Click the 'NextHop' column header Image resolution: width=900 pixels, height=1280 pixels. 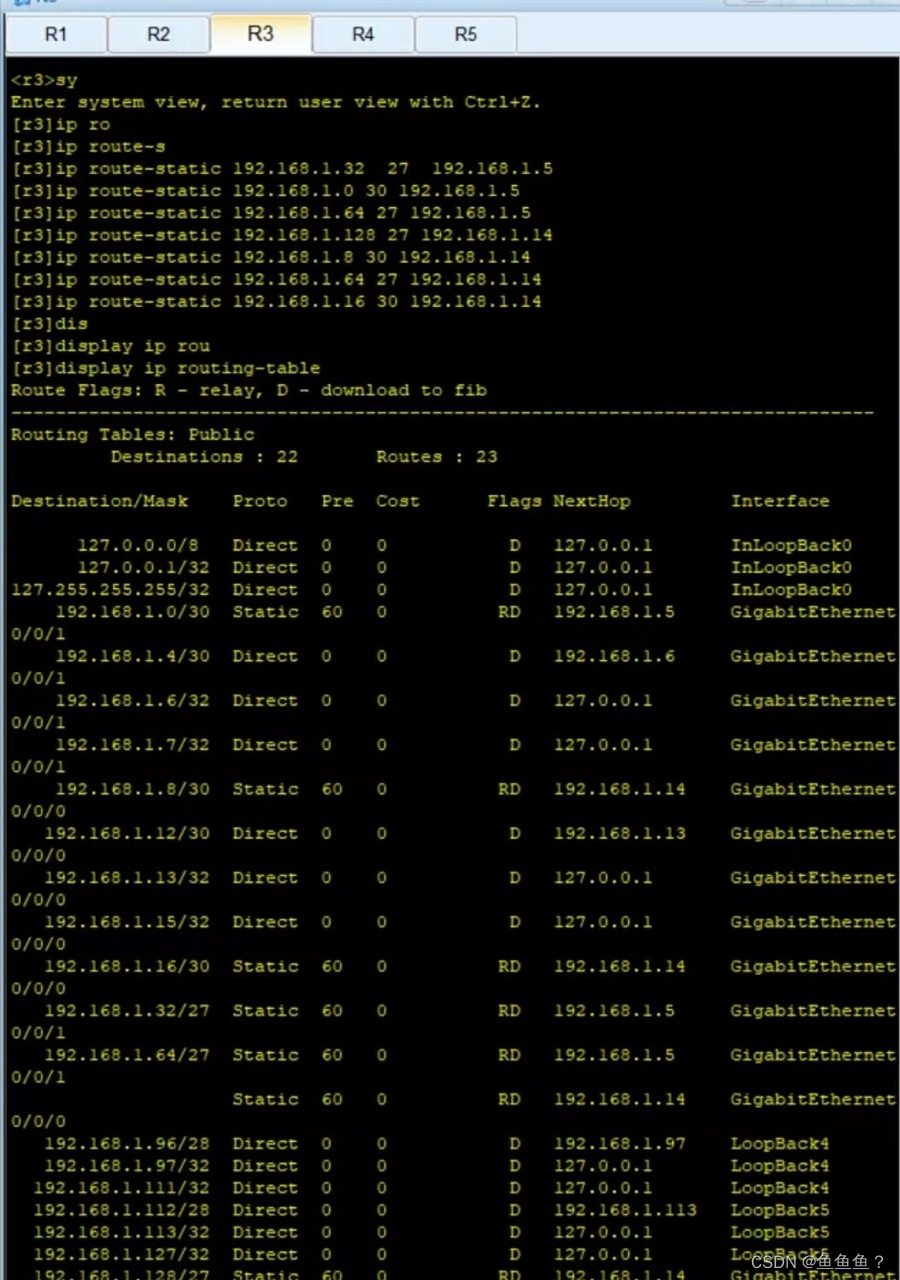[592, 501]
